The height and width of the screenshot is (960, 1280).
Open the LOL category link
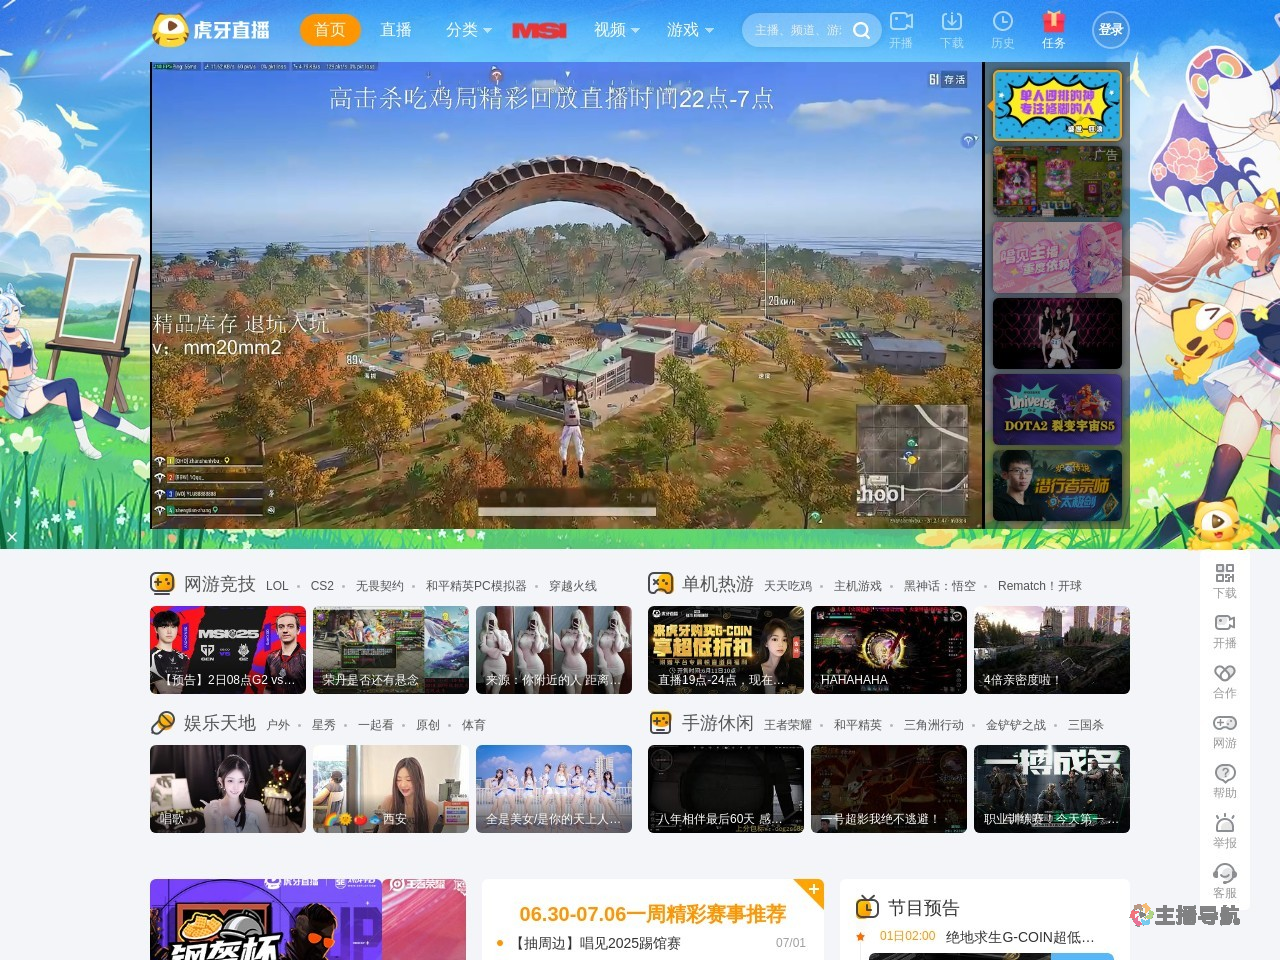277,586
